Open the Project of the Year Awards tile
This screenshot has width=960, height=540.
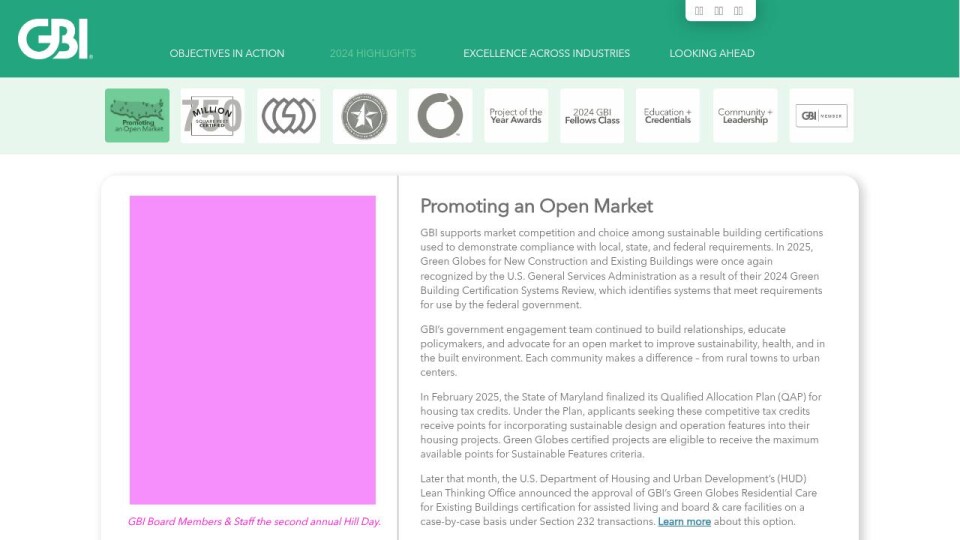(x=516, y=116)
